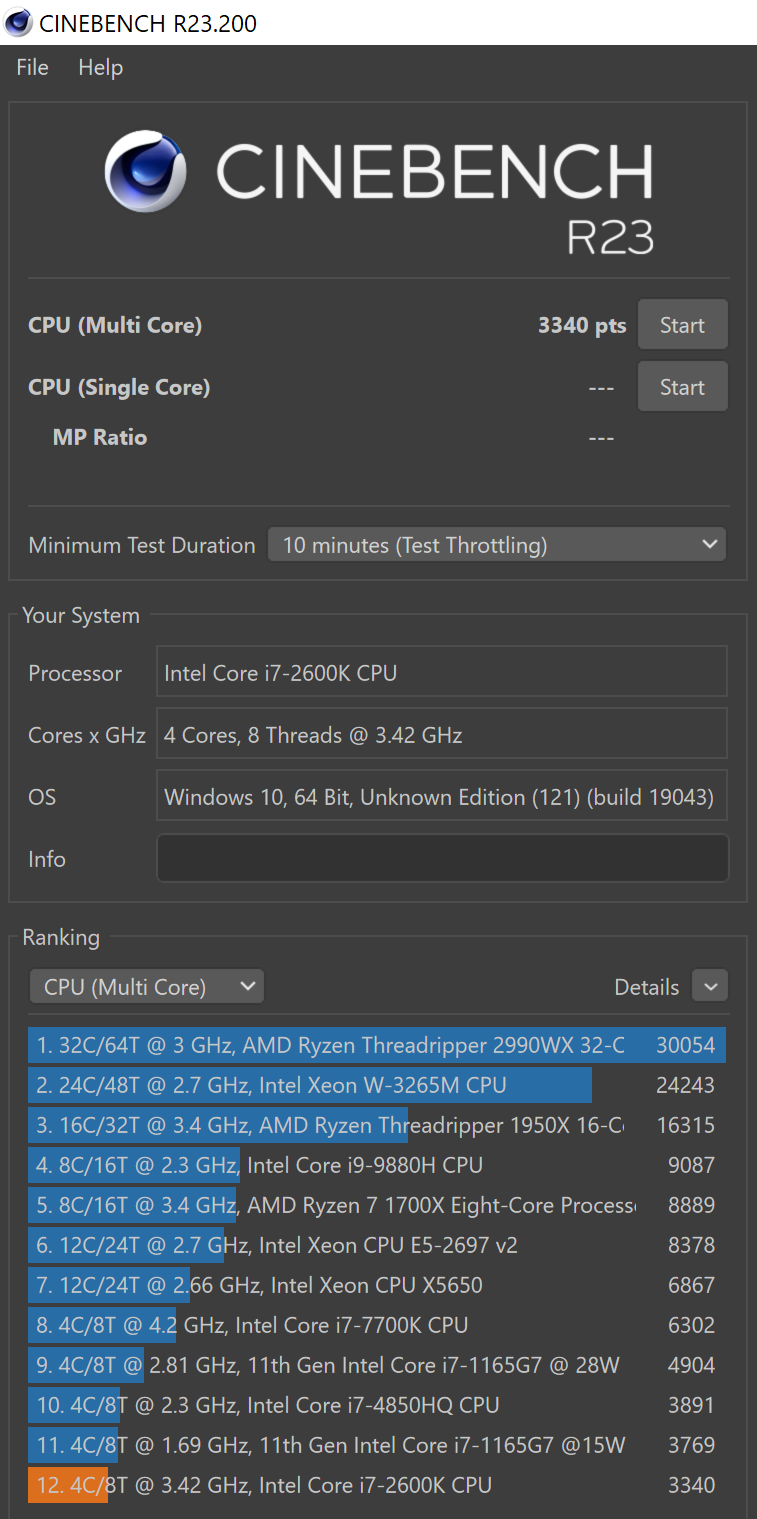Select ranking row Threadripper 1950X
Image resolution: width=757 pixels, height=1519 pixels.
pos(377,1125)
